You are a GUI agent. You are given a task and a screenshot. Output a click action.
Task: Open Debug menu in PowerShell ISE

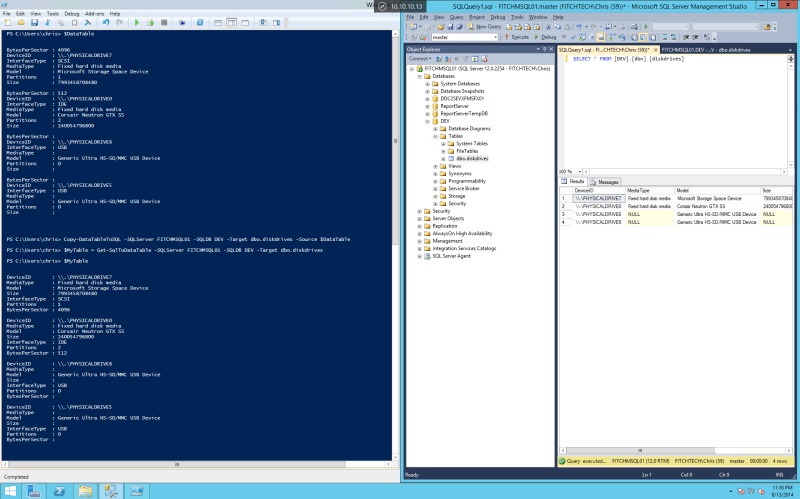click(x=71, y=14)
